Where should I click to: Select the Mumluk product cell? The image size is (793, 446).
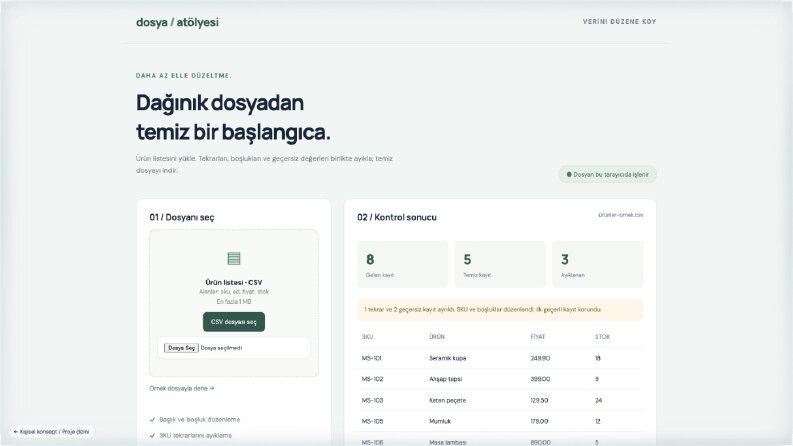coord(440,421)
